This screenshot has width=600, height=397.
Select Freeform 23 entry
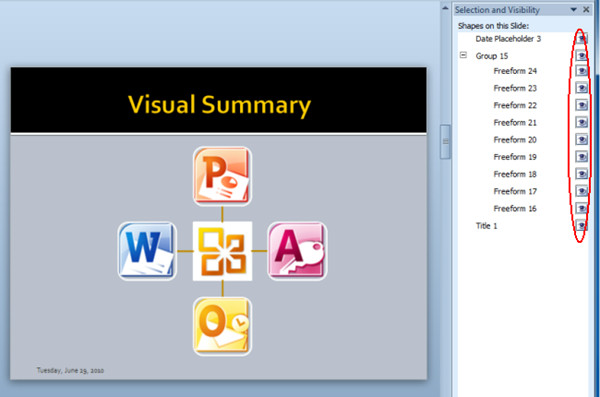pos(515,88)
